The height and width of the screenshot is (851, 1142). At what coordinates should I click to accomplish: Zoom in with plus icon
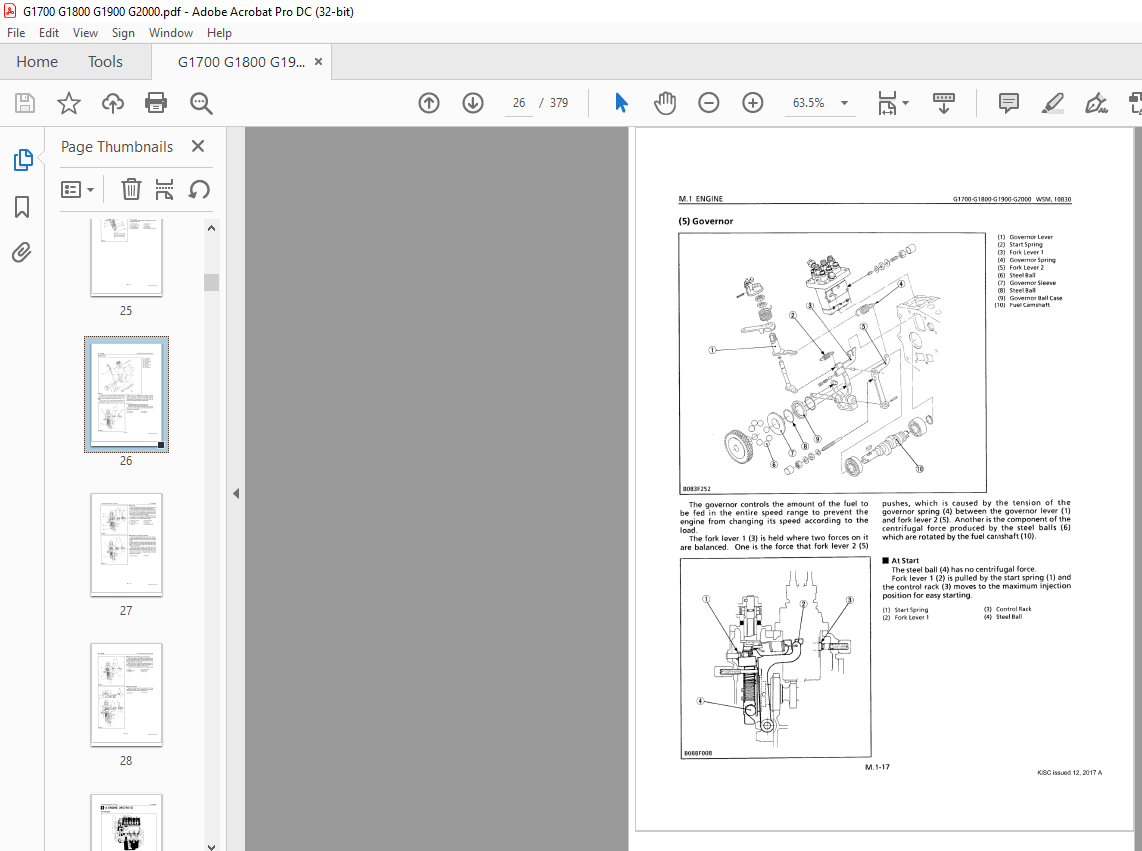pyautogui.click(x=752, y=103)
